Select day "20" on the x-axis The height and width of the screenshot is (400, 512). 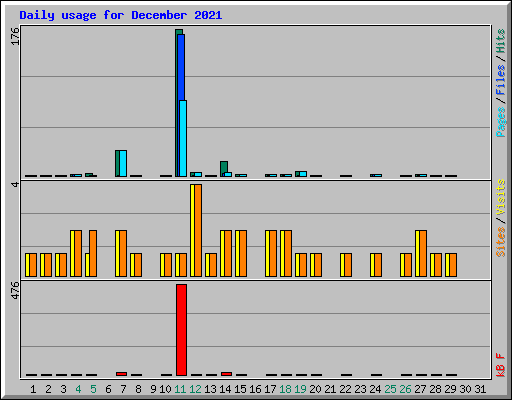[x=315, y=389]
